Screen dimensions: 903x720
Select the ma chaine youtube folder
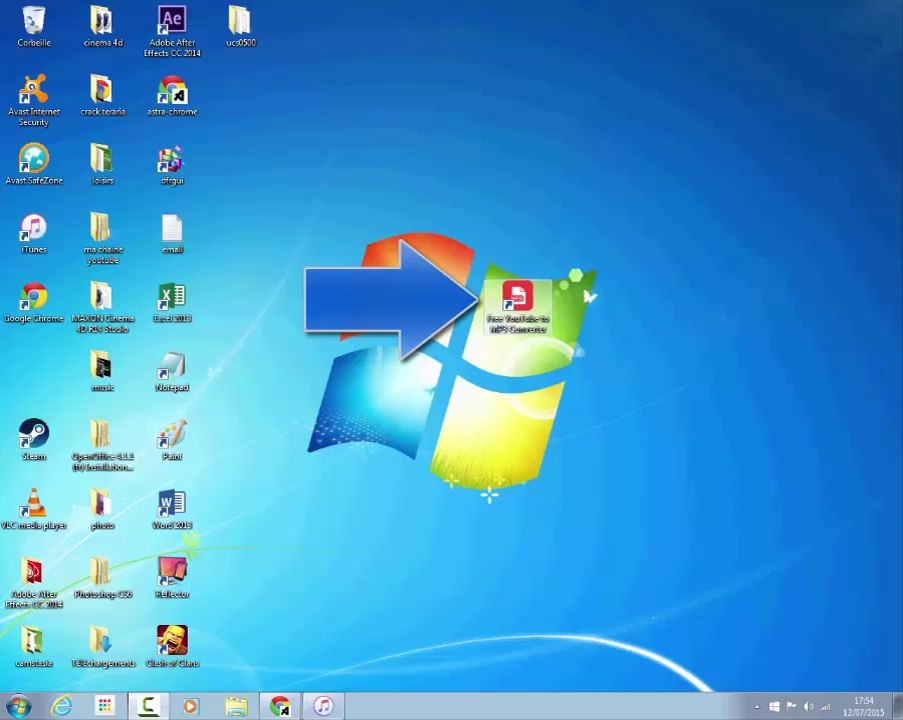[x=103, y=238]
